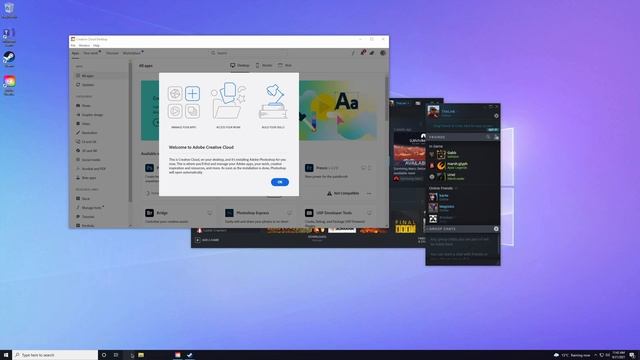Screen dimensions: 640x360
Task: Click OK in the Welcome dialog
Action: point(280,182)
